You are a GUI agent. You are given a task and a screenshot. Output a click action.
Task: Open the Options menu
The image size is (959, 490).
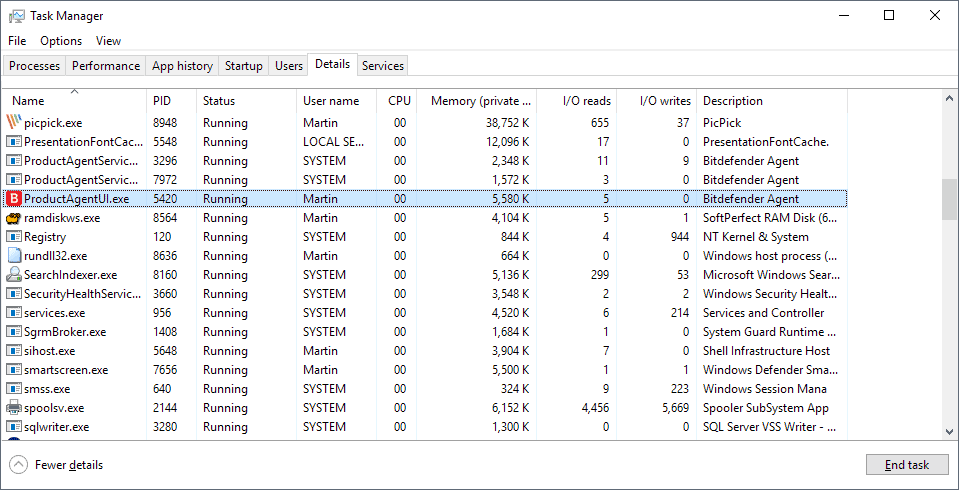tap(61, 41)
